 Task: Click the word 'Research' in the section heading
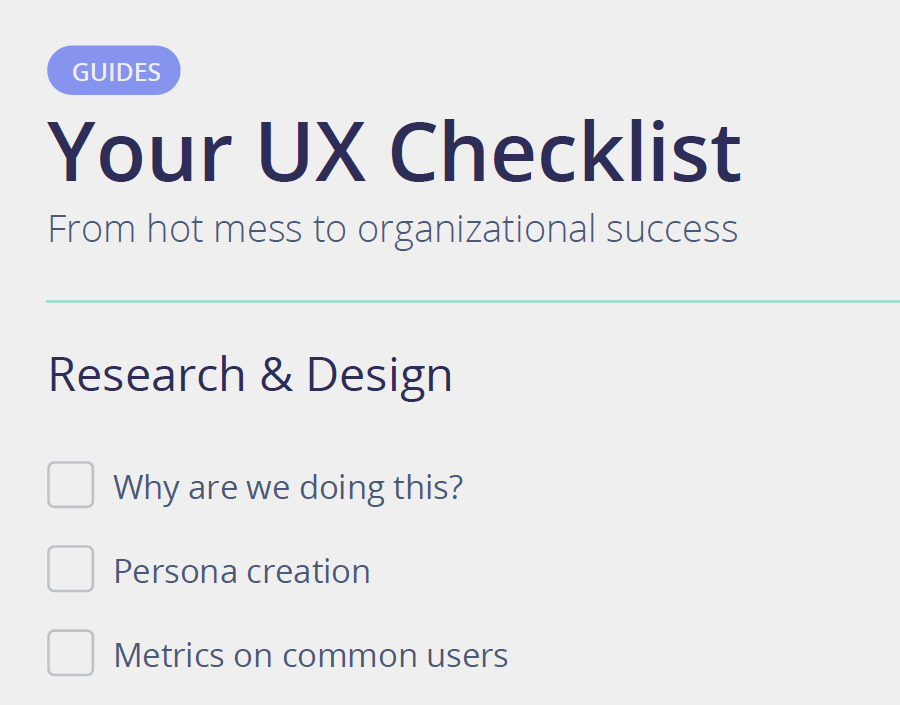147,375
